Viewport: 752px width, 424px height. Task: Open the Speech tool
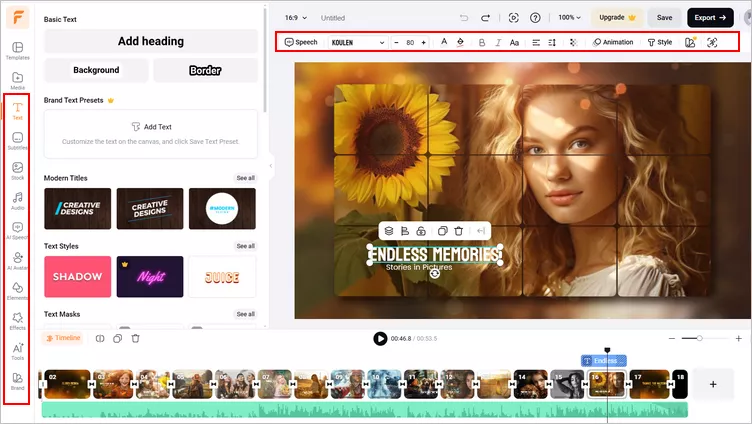[x=301, y=42]
